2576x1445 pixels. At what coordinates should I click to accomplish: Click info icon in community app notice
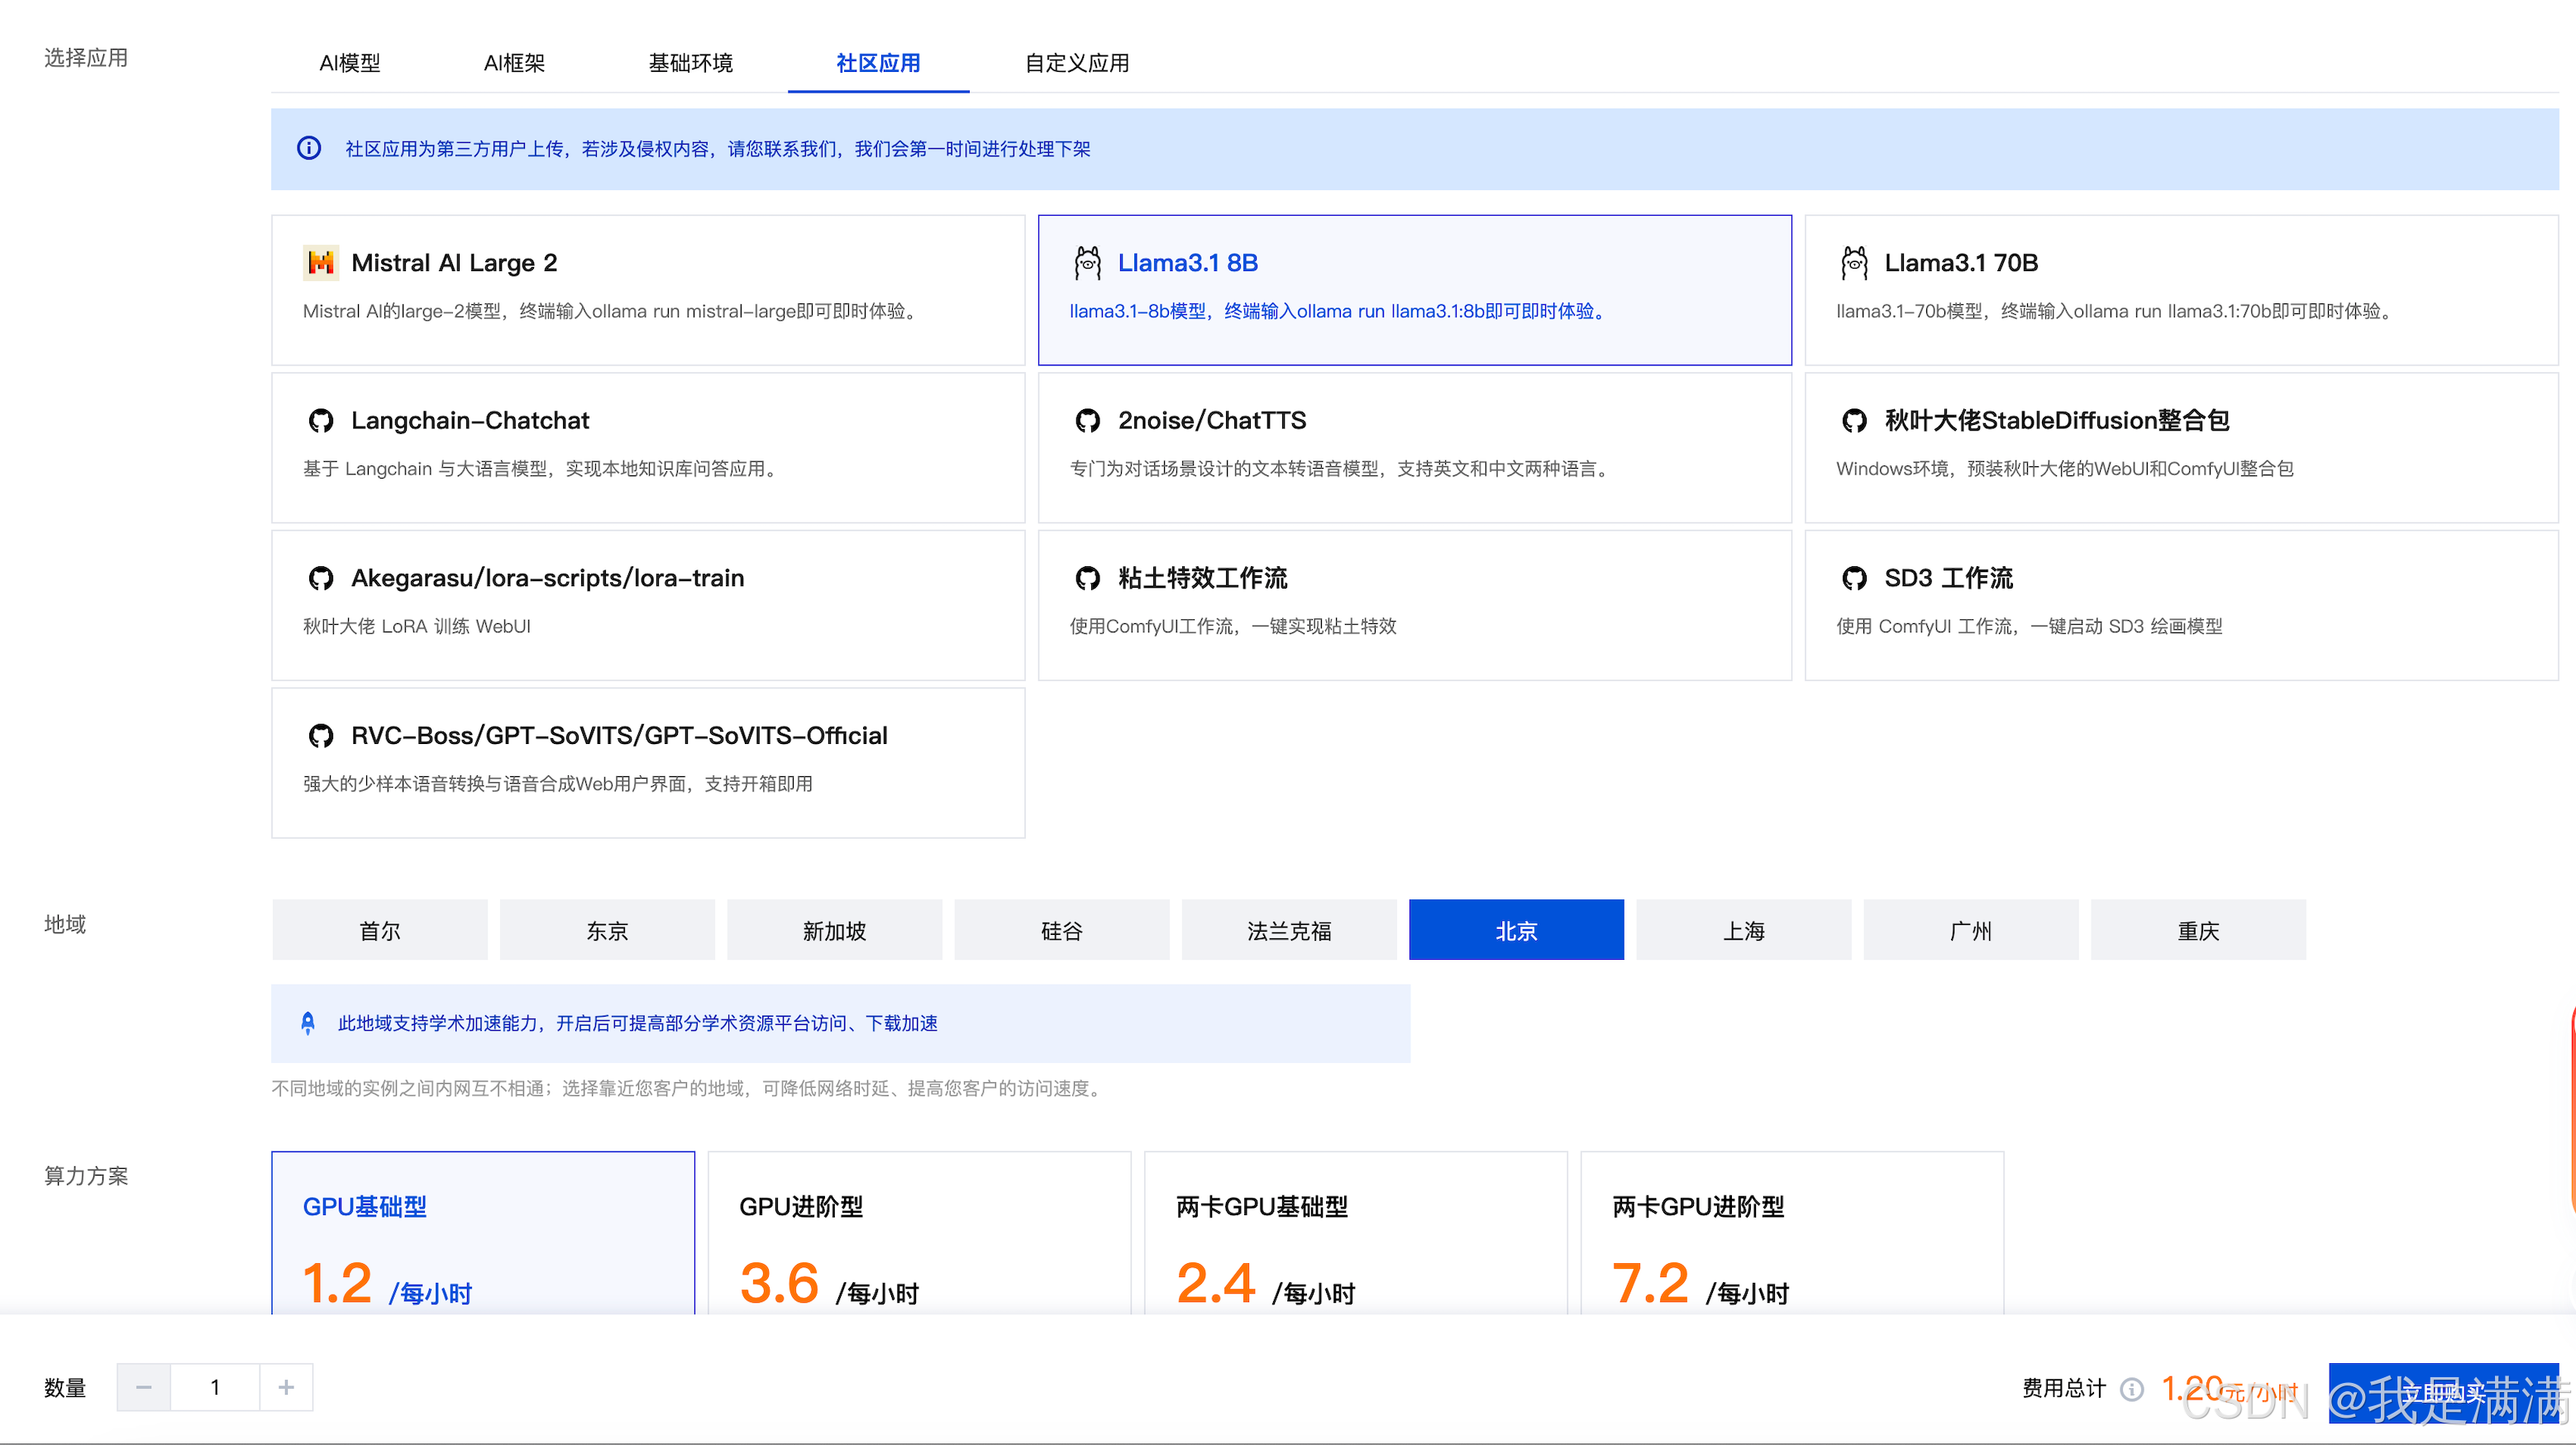(x=309, y=149)
